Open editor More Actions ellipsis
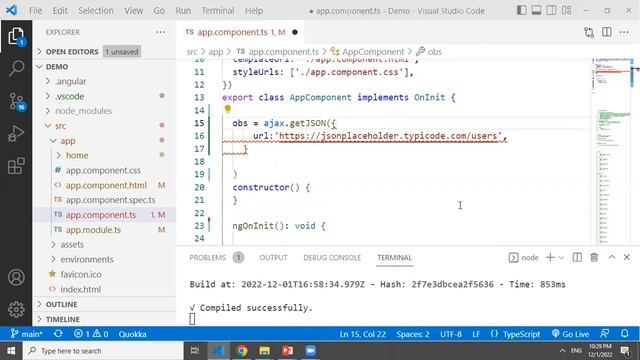This screenshot has width=640, height=360. (624, 32)
